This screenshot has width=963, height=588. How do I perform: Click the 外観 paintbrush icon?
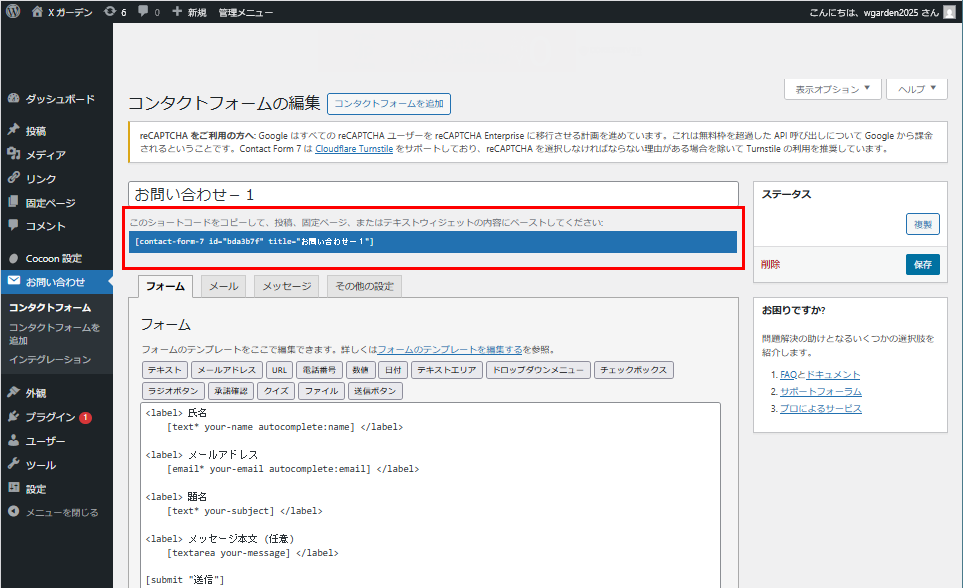tap(14, 392)
